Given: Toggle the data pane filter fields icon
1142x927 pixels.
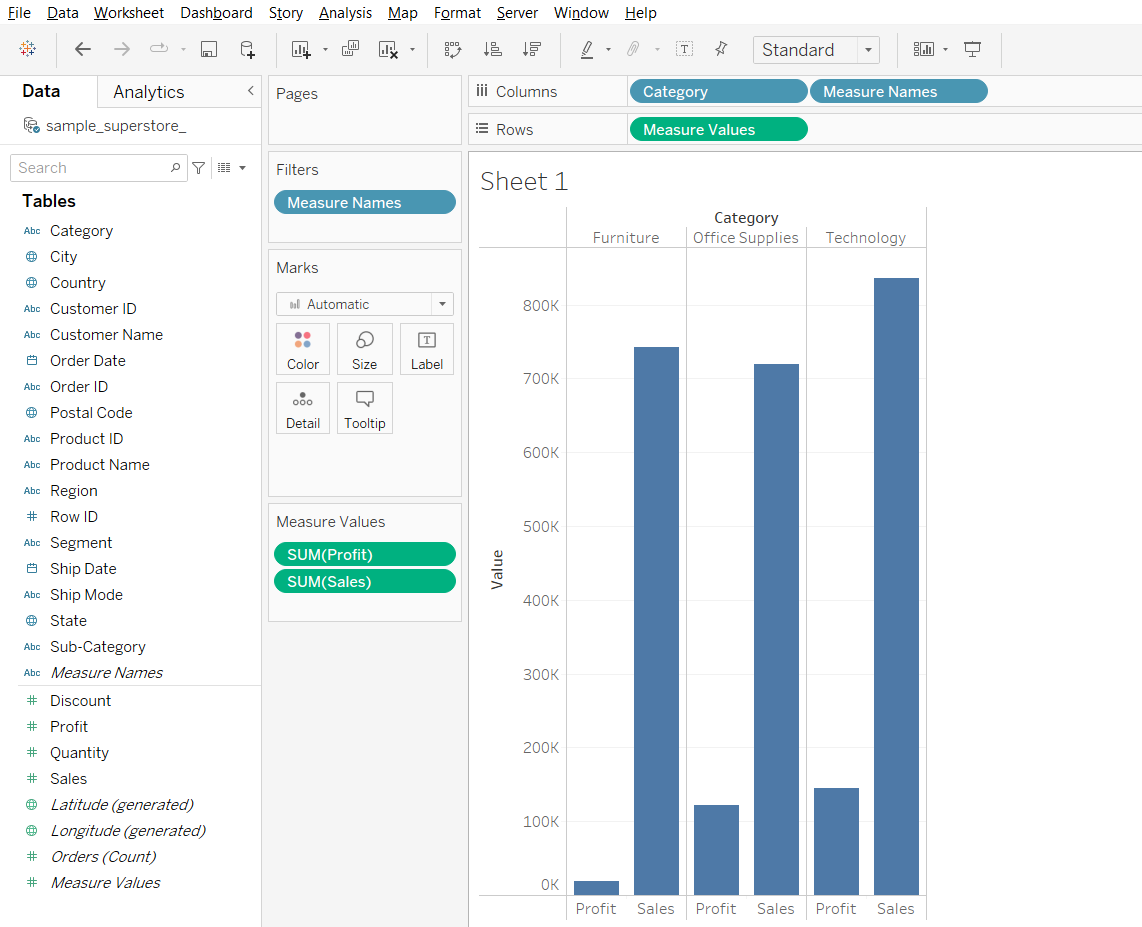Looking at the screenshot, I should pos(199,168).
